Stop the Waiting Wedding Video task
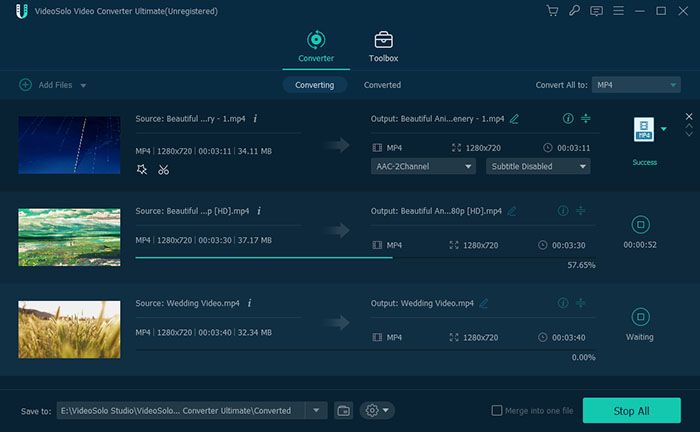Viewport: 700px width, 432px height. click(640, 317)
